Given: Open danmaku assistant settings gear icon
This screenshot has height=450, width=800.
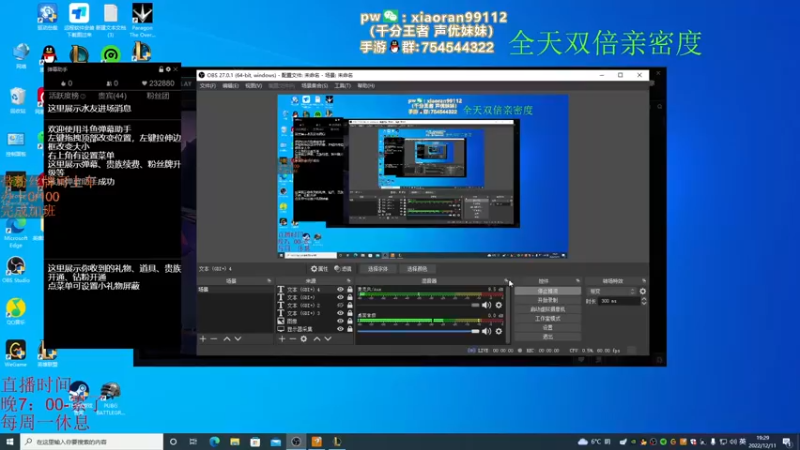Looking at the screenshot, I should (168, 69).
